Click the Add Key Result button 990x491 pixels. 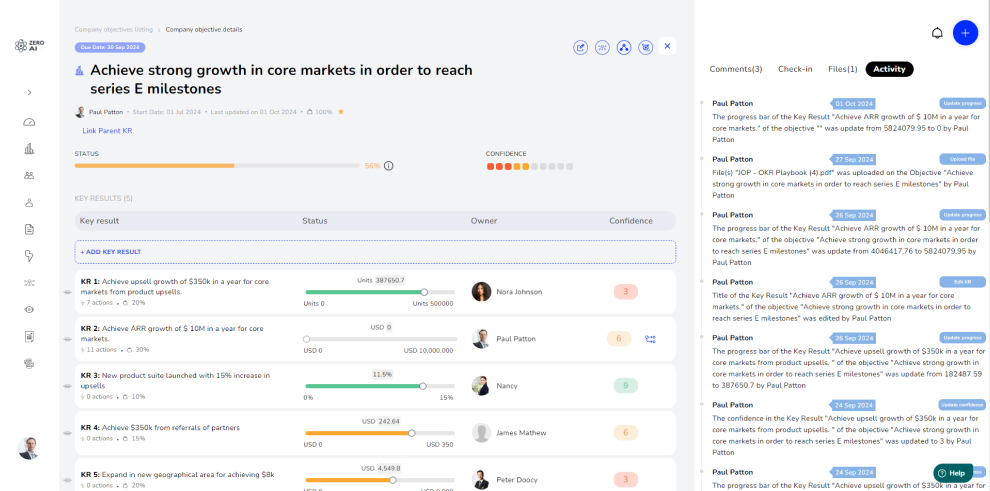111,252
